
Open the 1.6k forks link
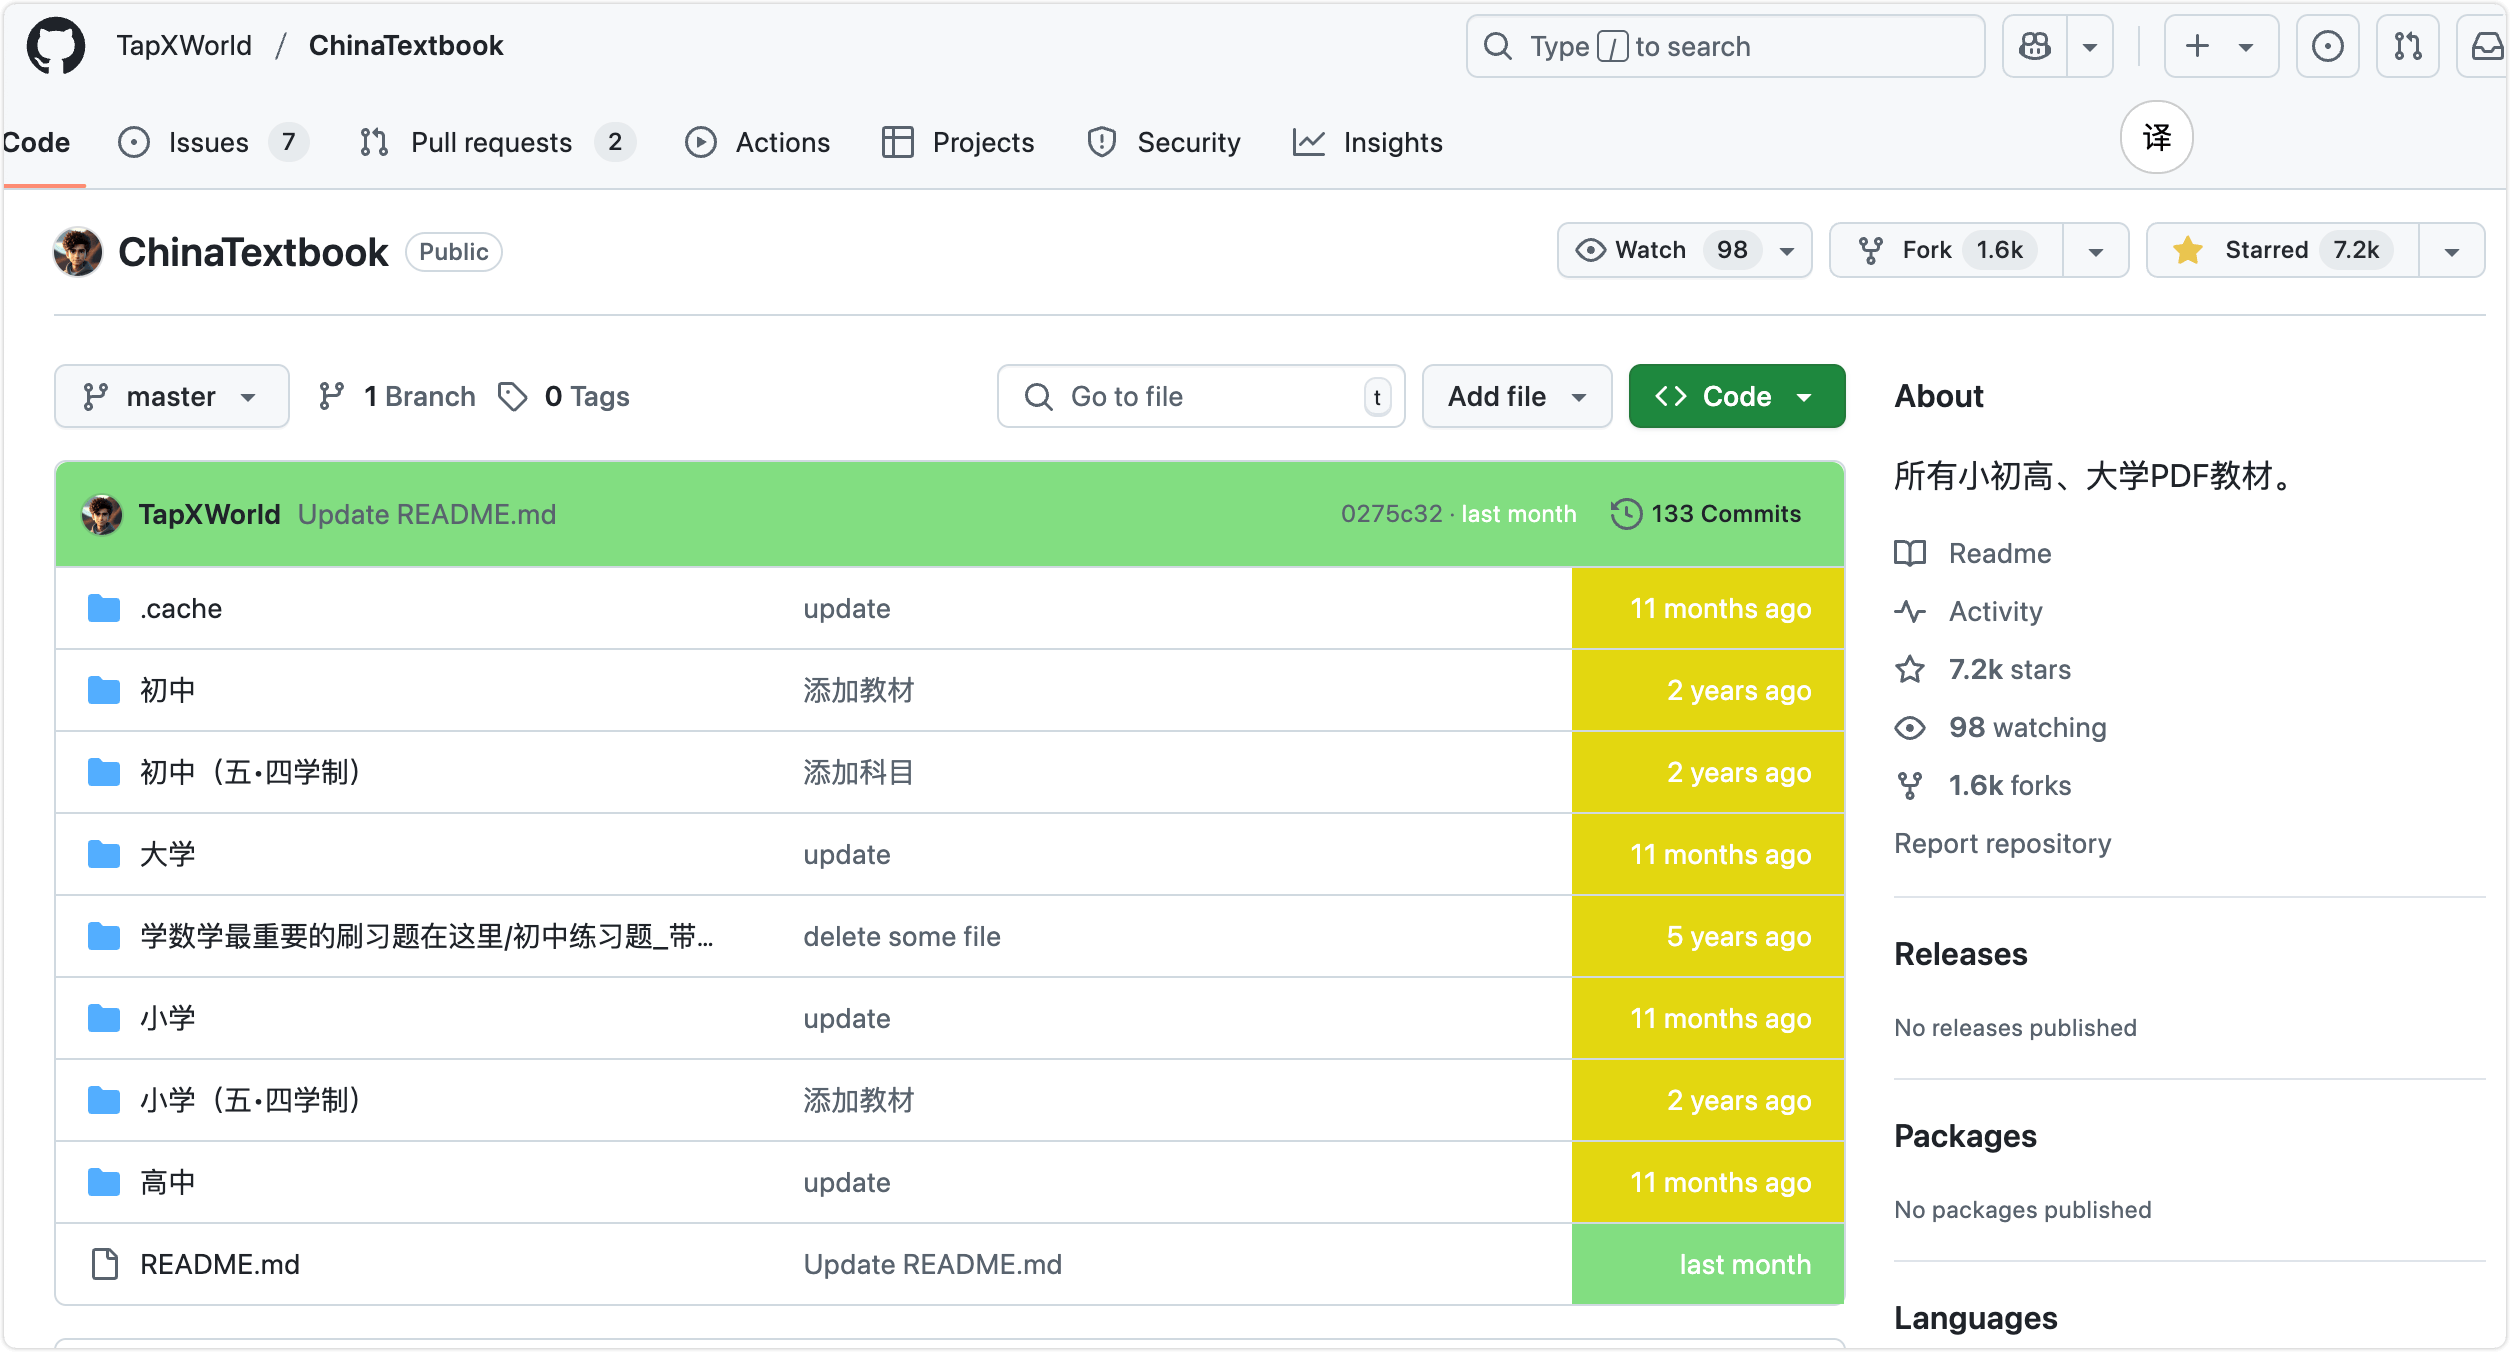[1982, 785]
